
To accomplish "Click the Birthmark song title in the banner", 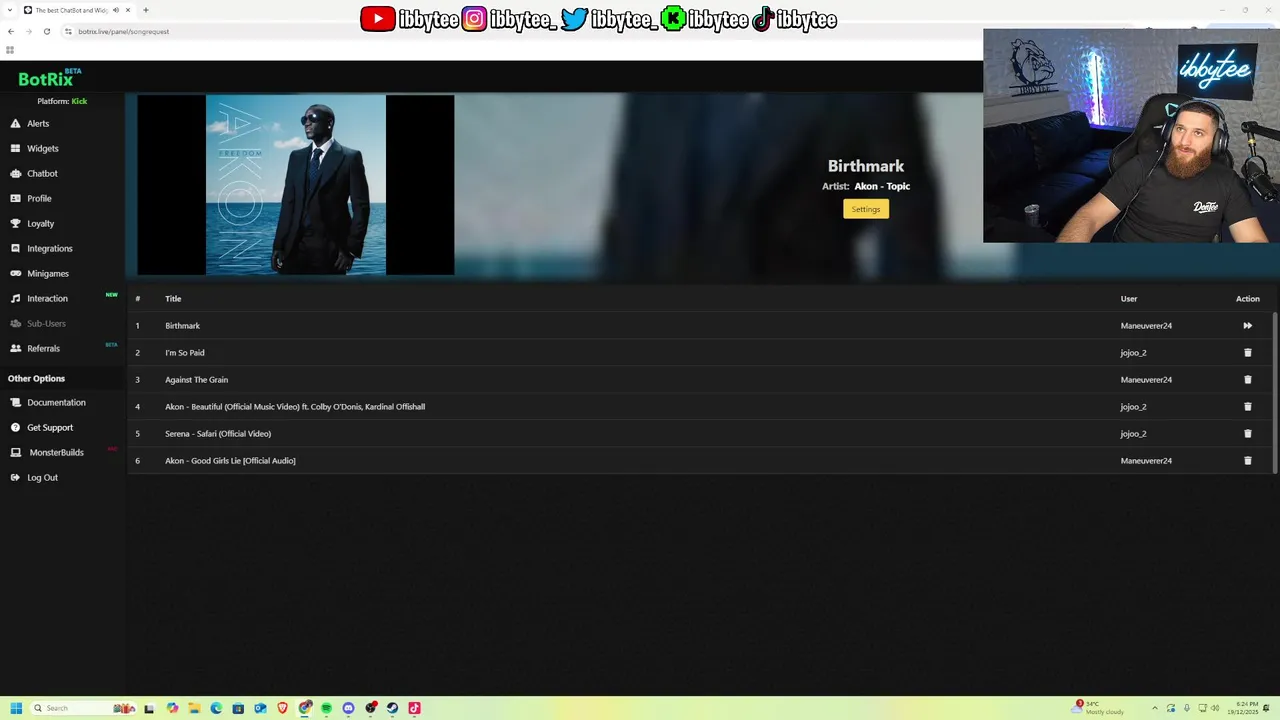I will click(x=866, y=166).
